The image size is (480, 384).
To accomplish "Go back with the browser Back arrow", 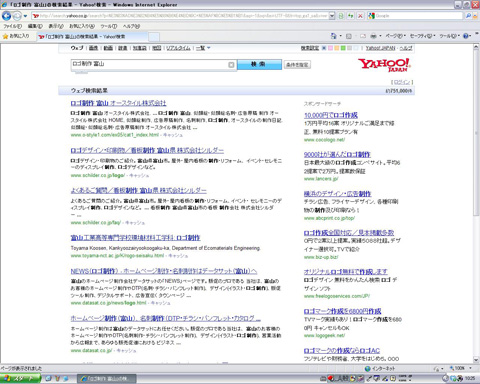I will (x=6, y=16).
